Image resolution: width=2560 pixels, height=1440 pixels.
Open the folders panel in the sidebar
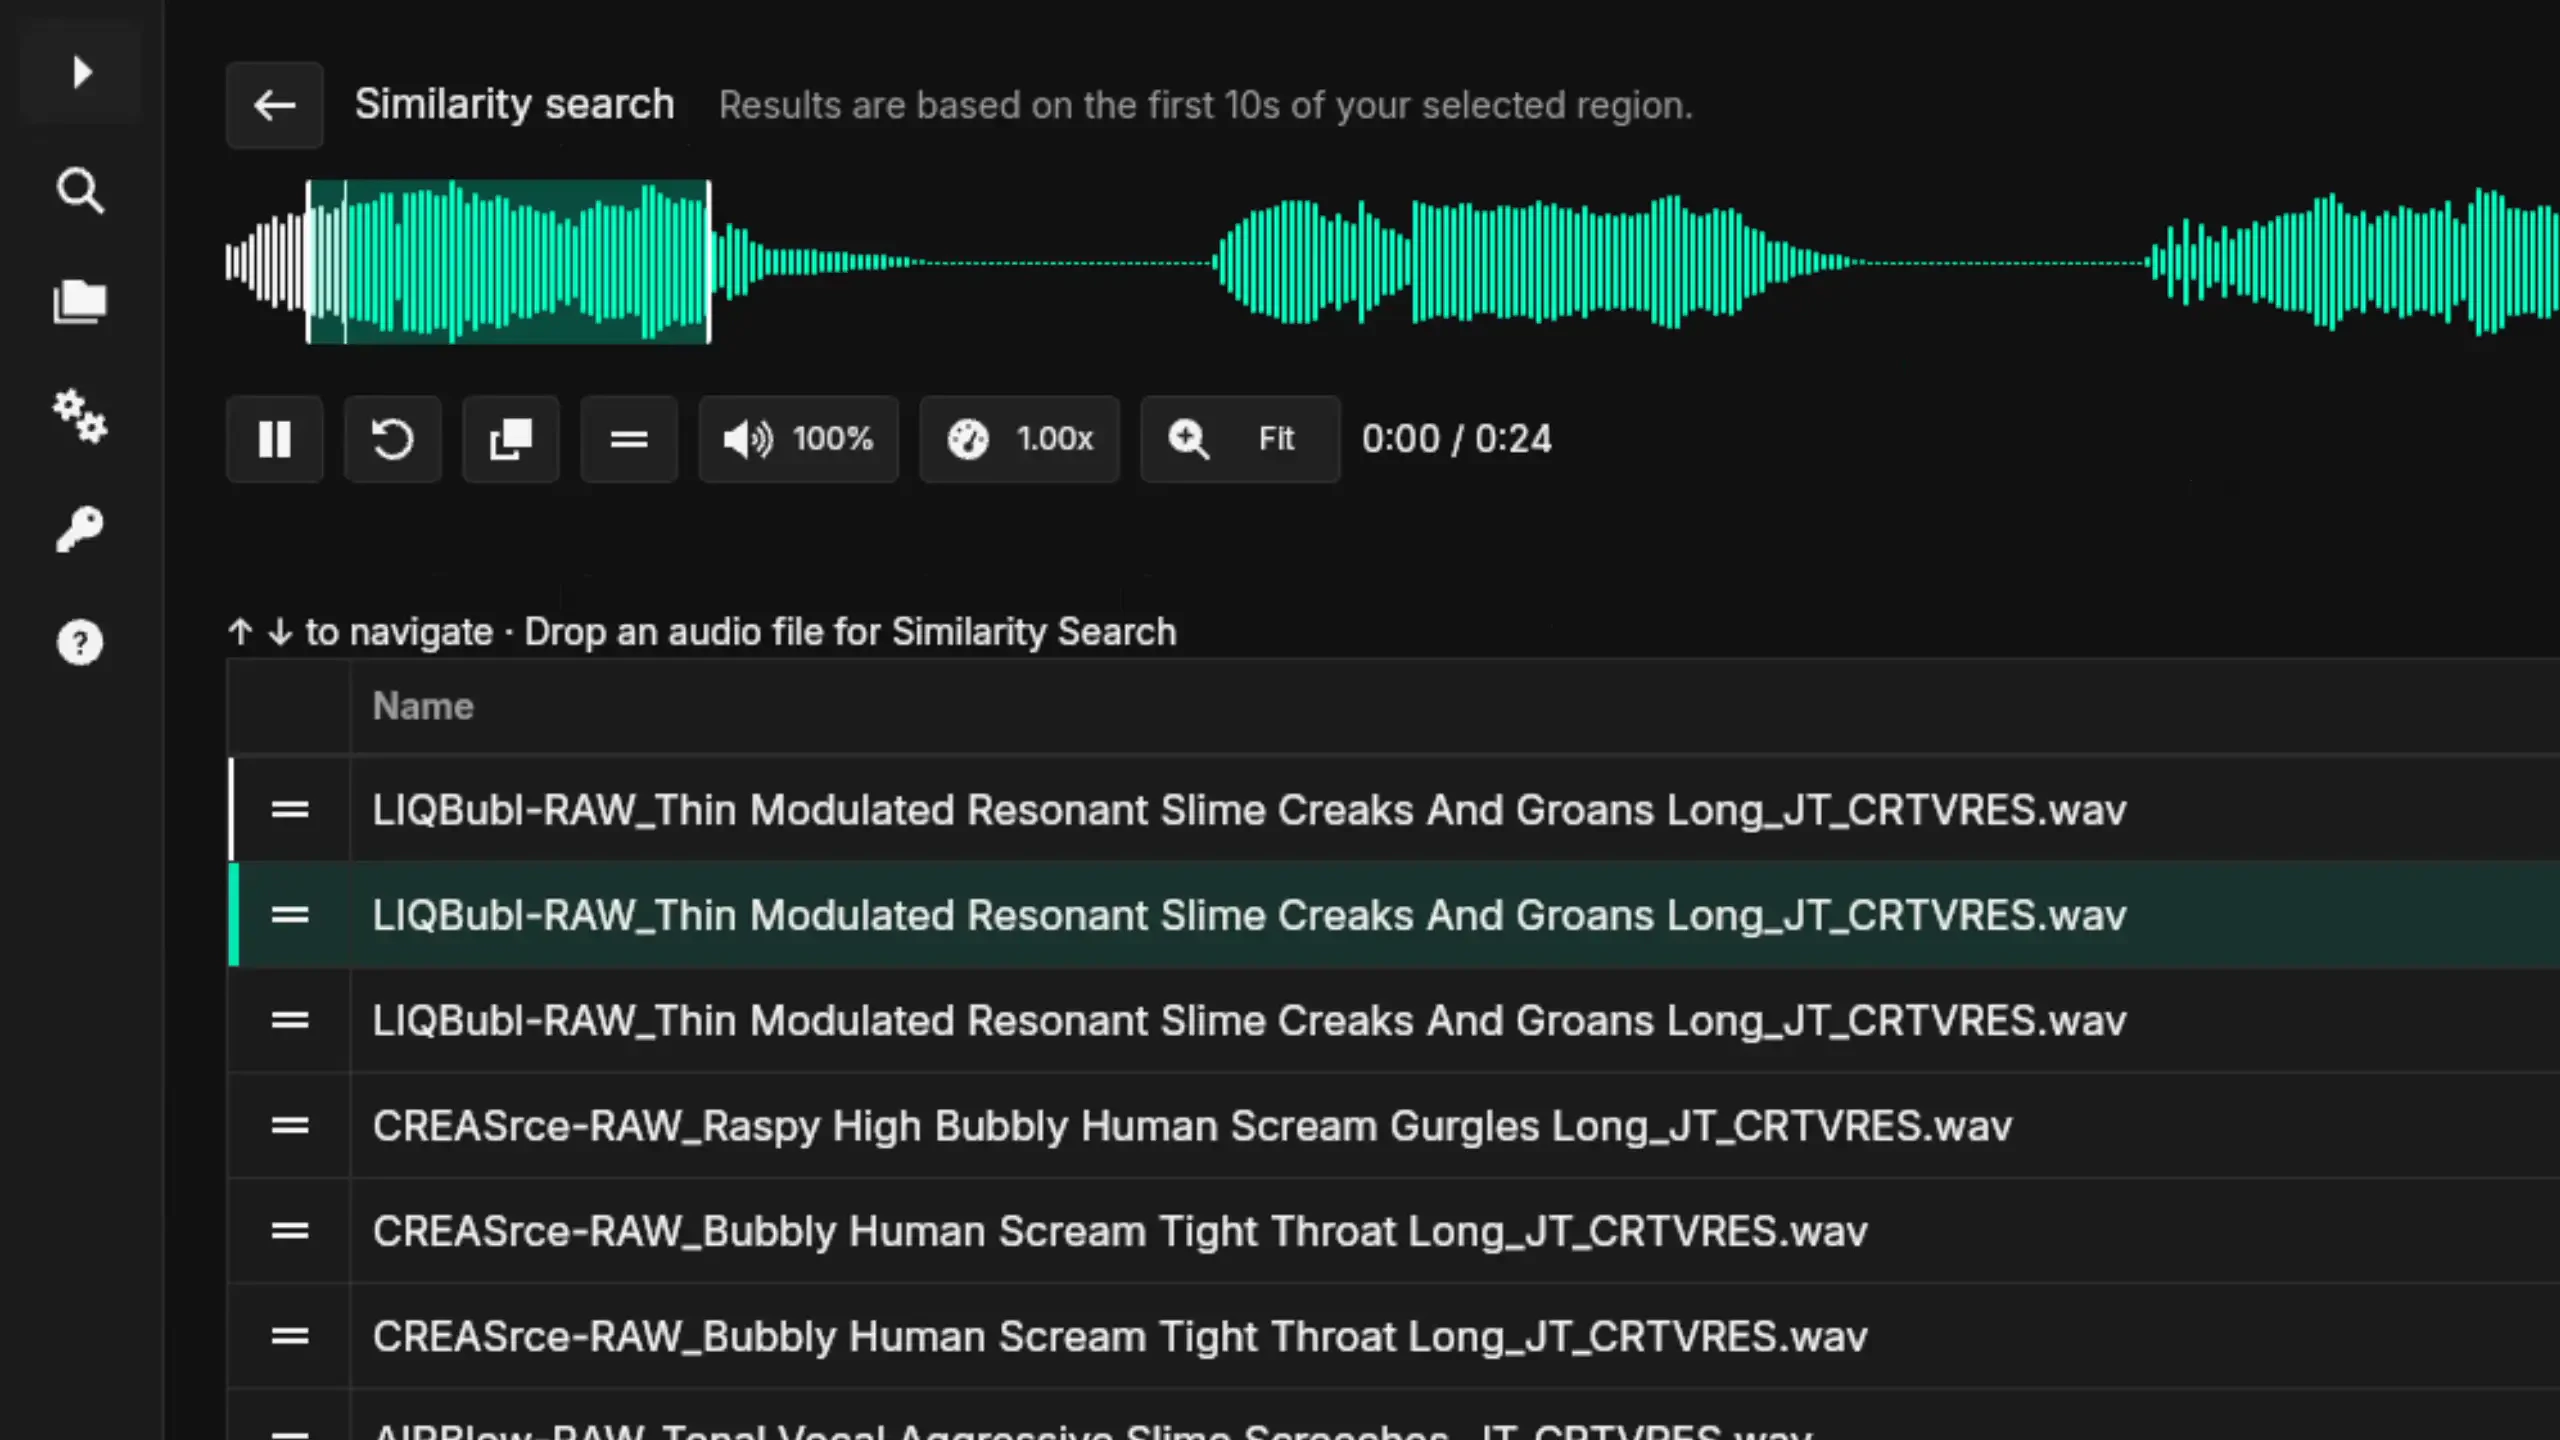pyautogui.click(x=80, y=301)
